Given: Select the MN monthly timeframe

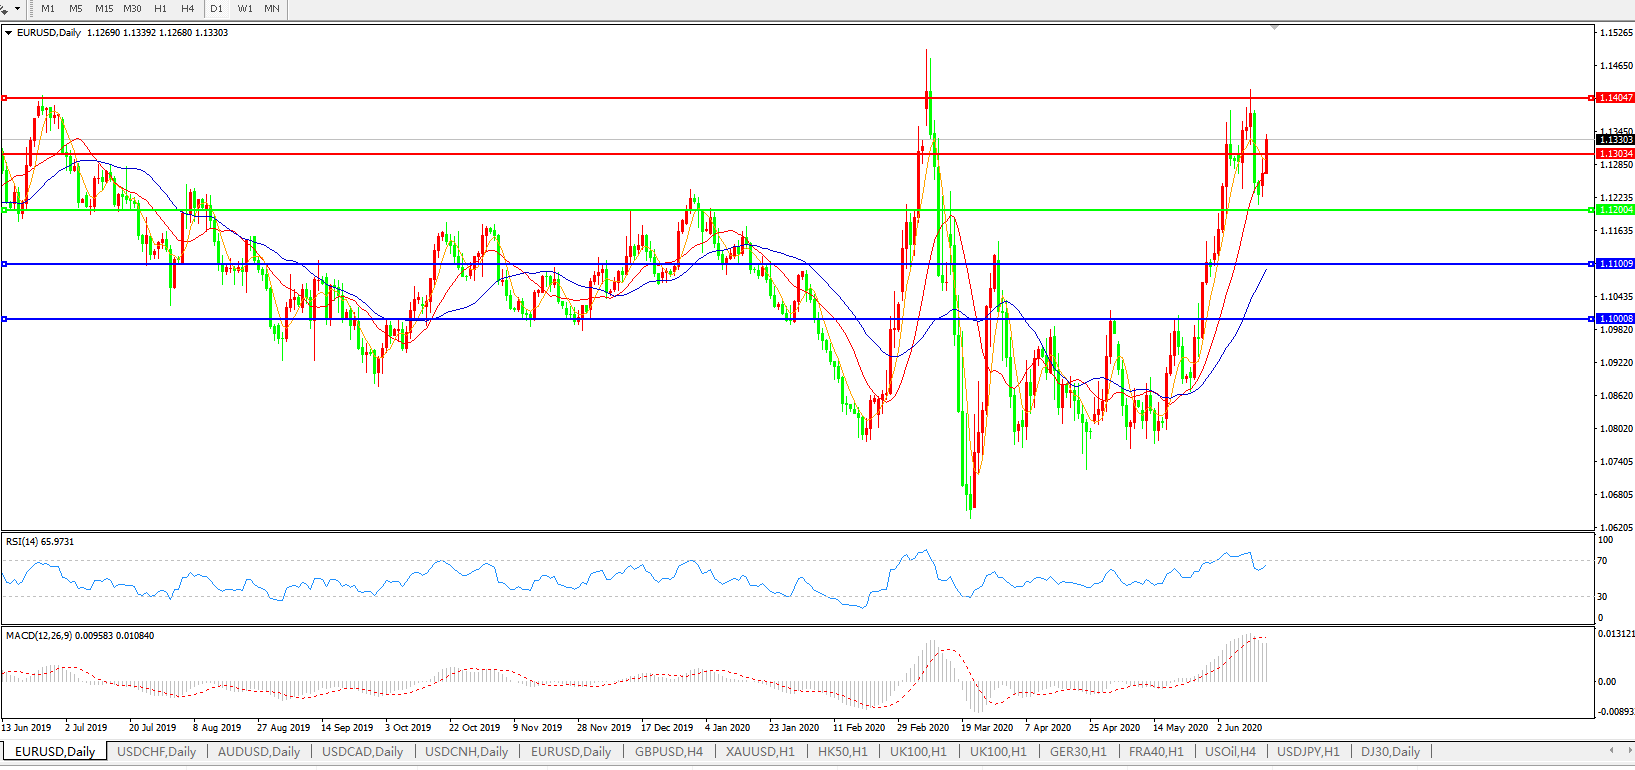Looking at the screenshot, I should pos(272,9).
